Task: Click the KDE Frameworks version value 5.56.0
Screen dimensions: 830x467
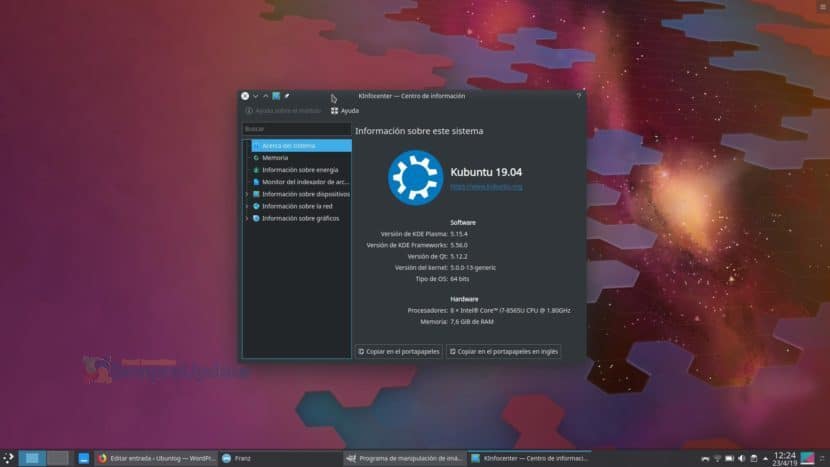Action: [x=458, y=245]
